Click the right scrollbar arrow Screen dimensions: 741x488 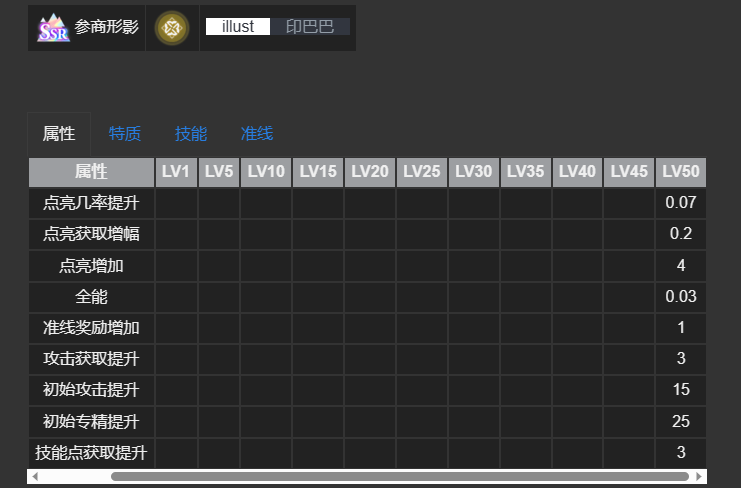(699, 477)
